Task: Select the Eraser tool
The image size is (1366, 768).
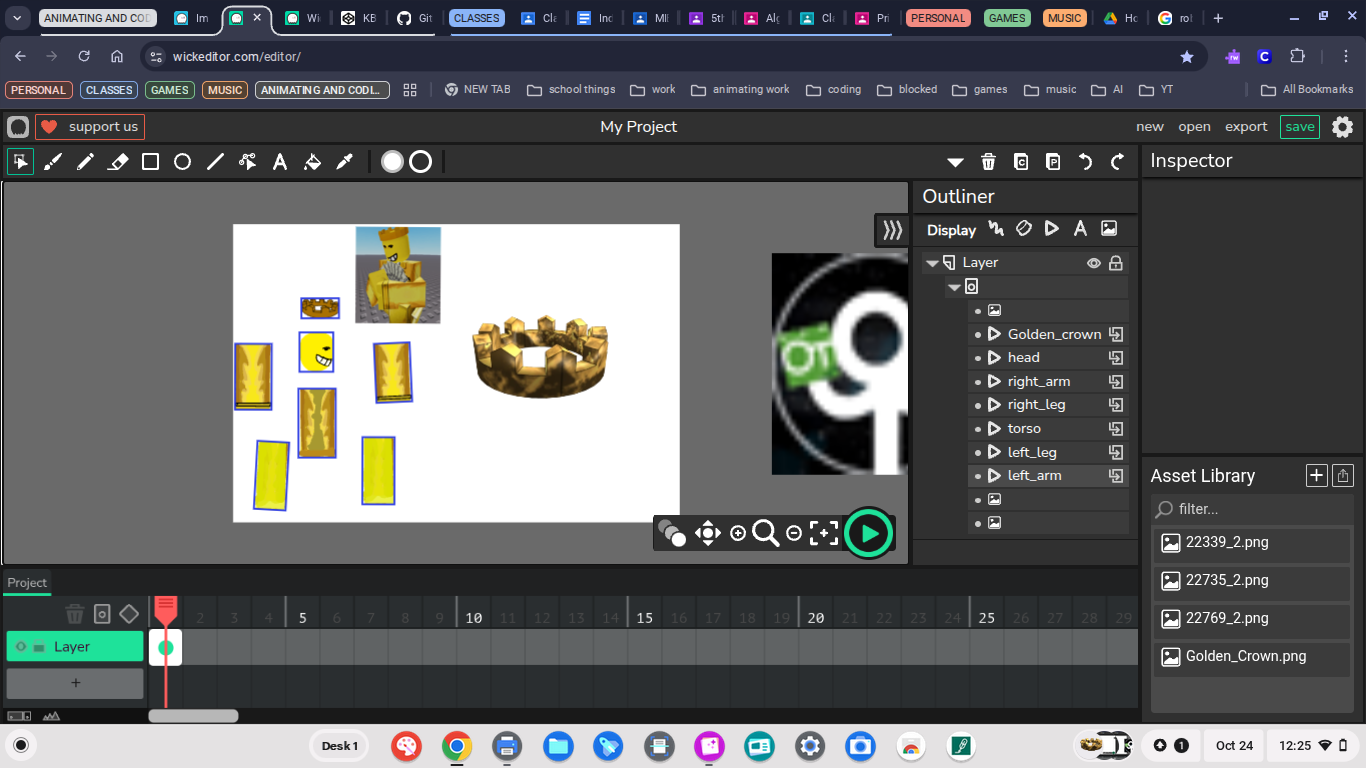Action: tap(118, 162)
